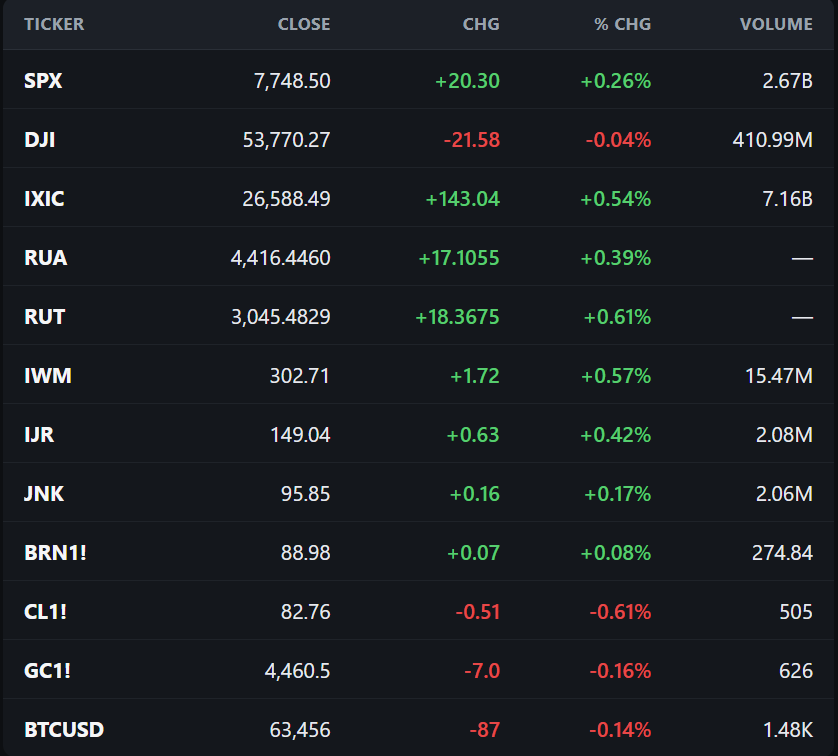Select the IJR ticker symbol
Image resolution: width=838 pixels, height=756 pixels.
[39, 435]
